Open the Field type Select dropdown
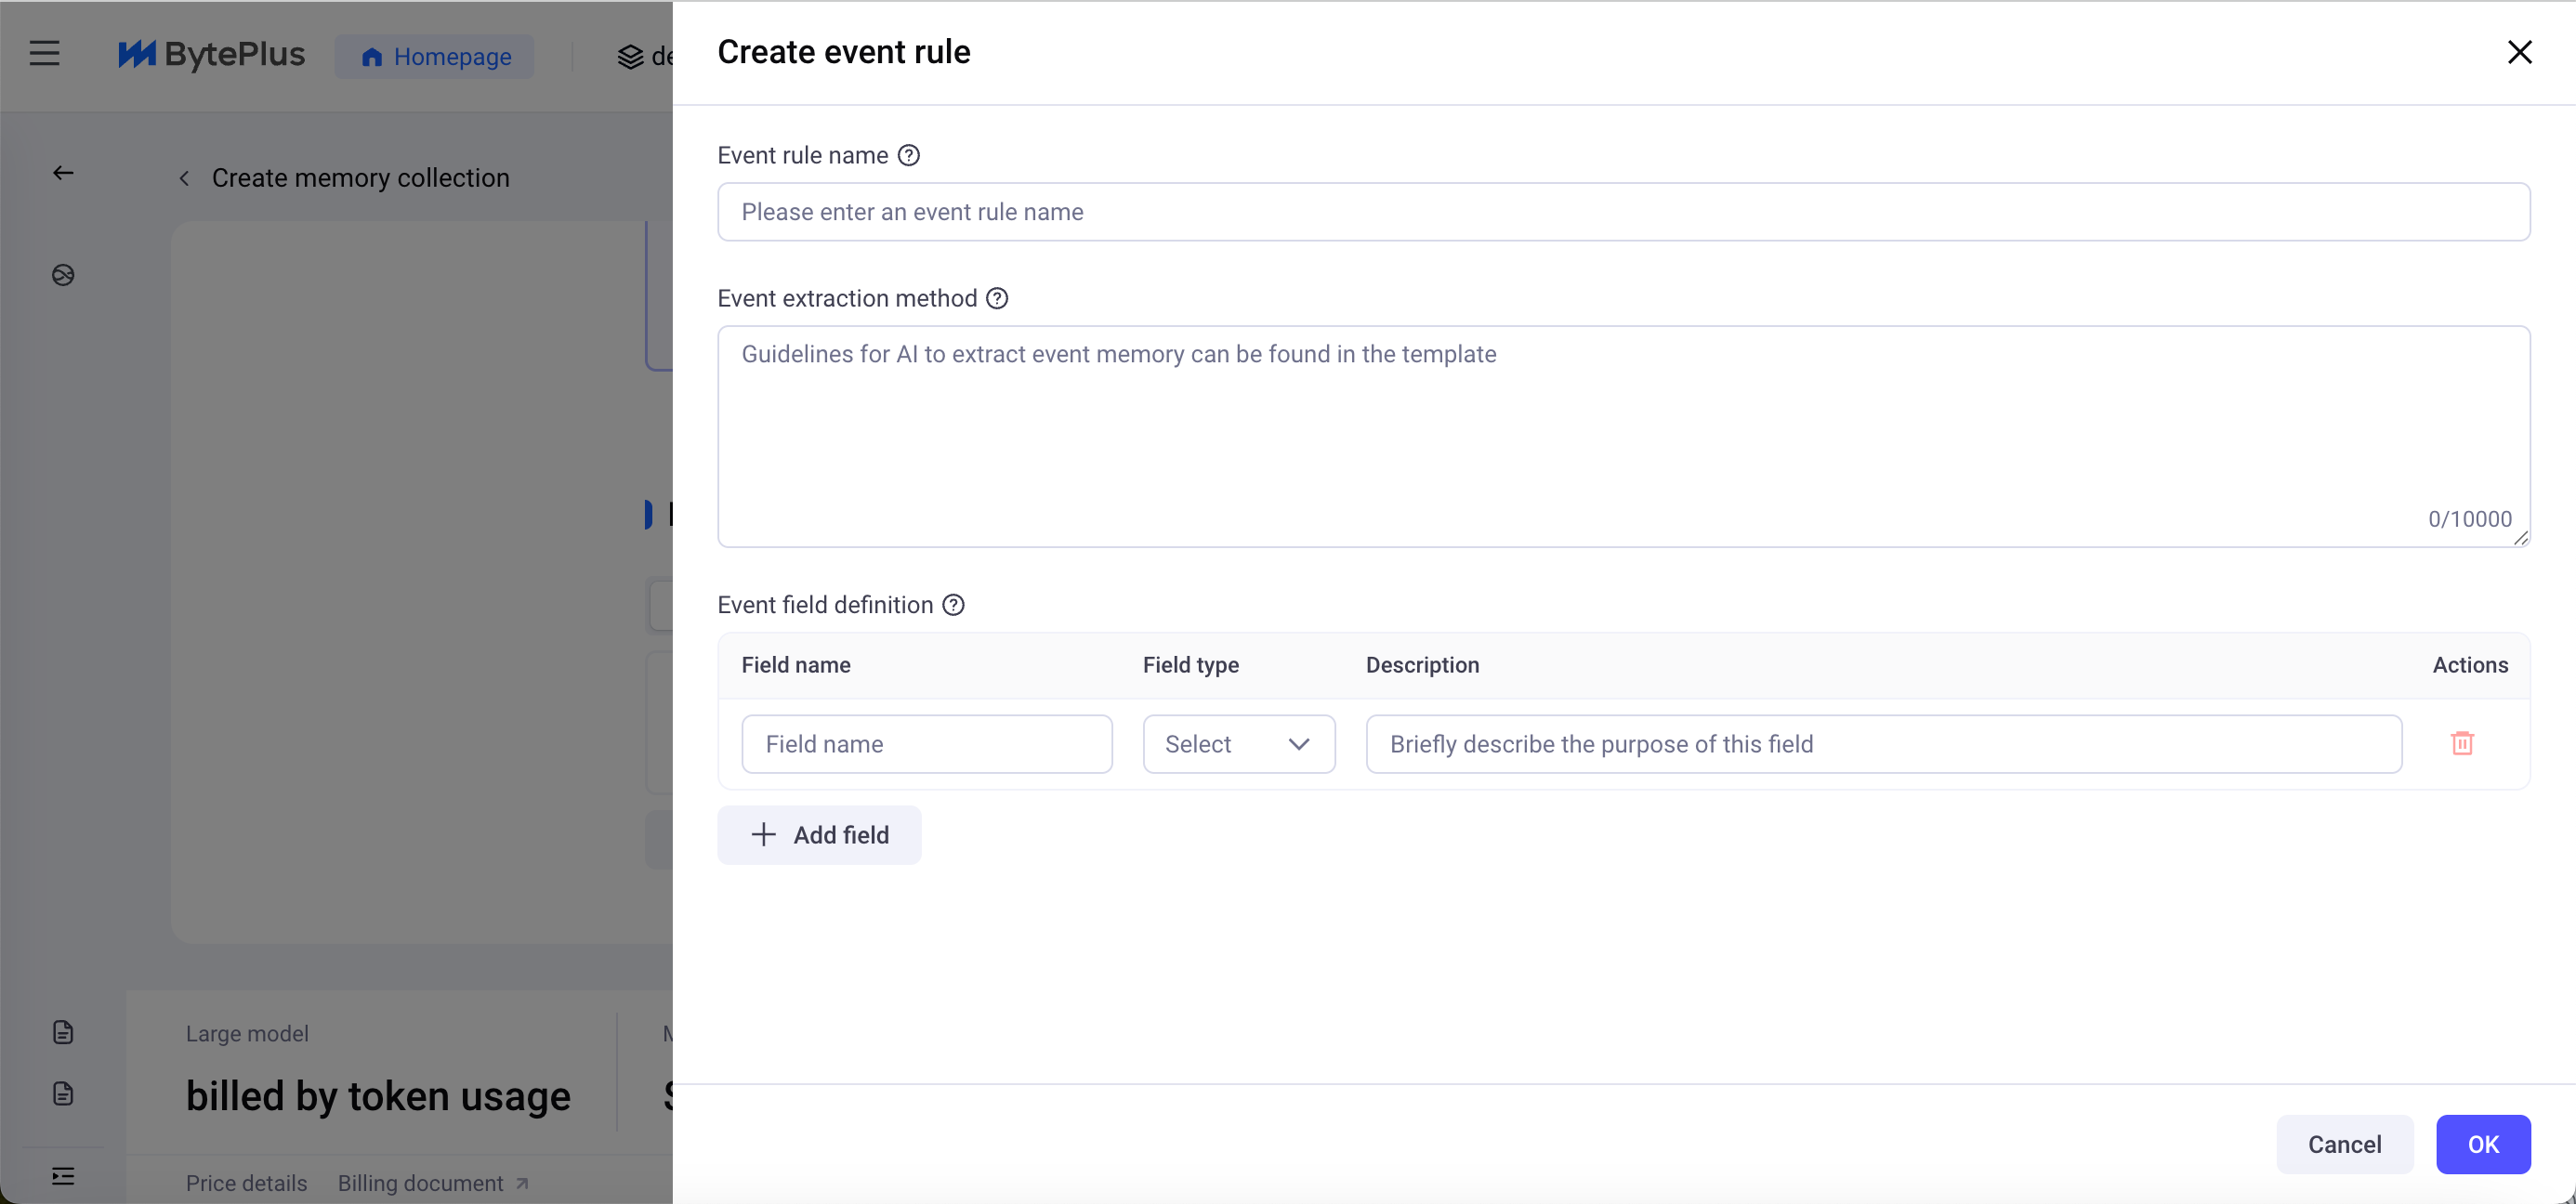 click(x=1238, y=744)
